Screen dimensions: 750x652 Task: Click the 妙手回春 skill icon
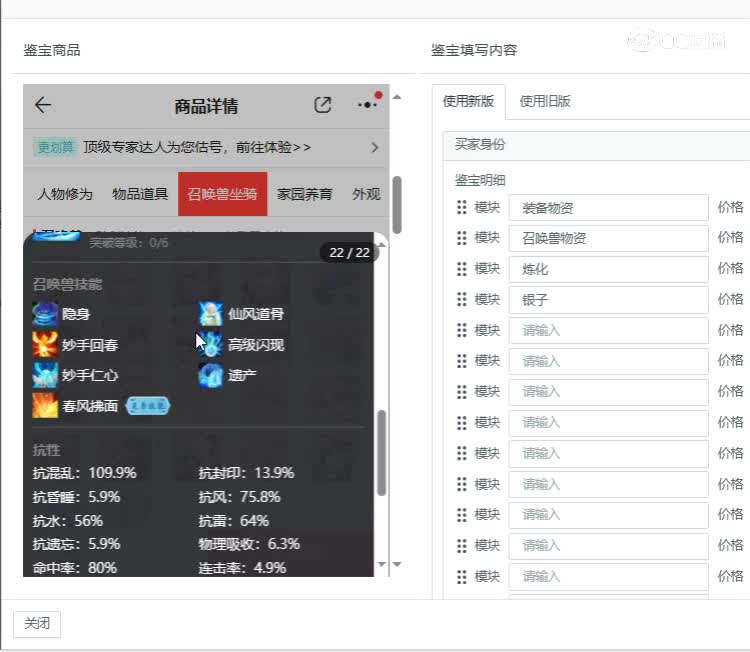(x=45, y=344)
